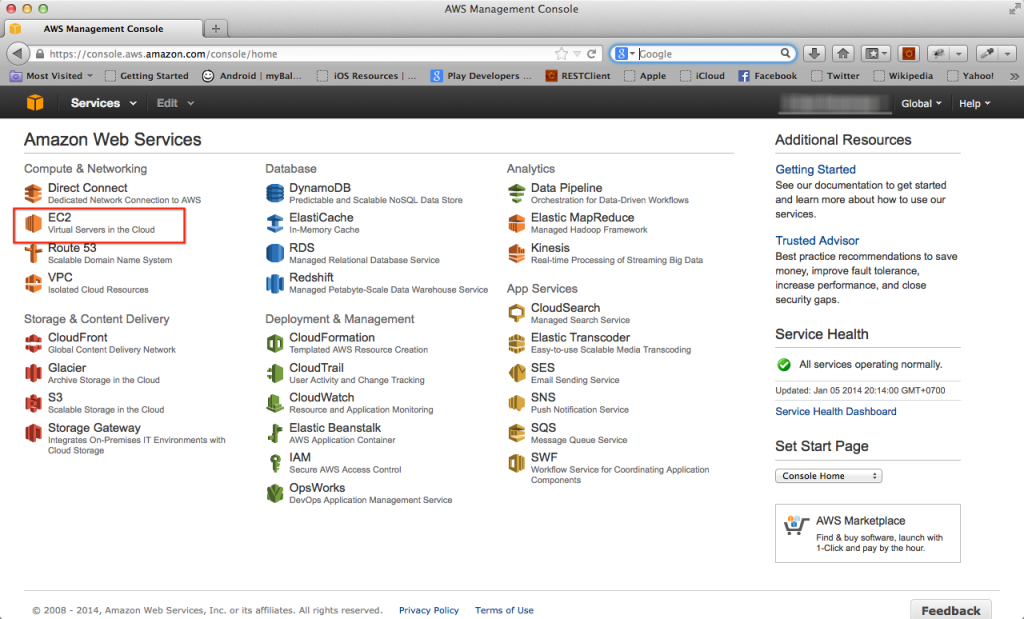Expand the Most Visited bookmarks folder

52,76
